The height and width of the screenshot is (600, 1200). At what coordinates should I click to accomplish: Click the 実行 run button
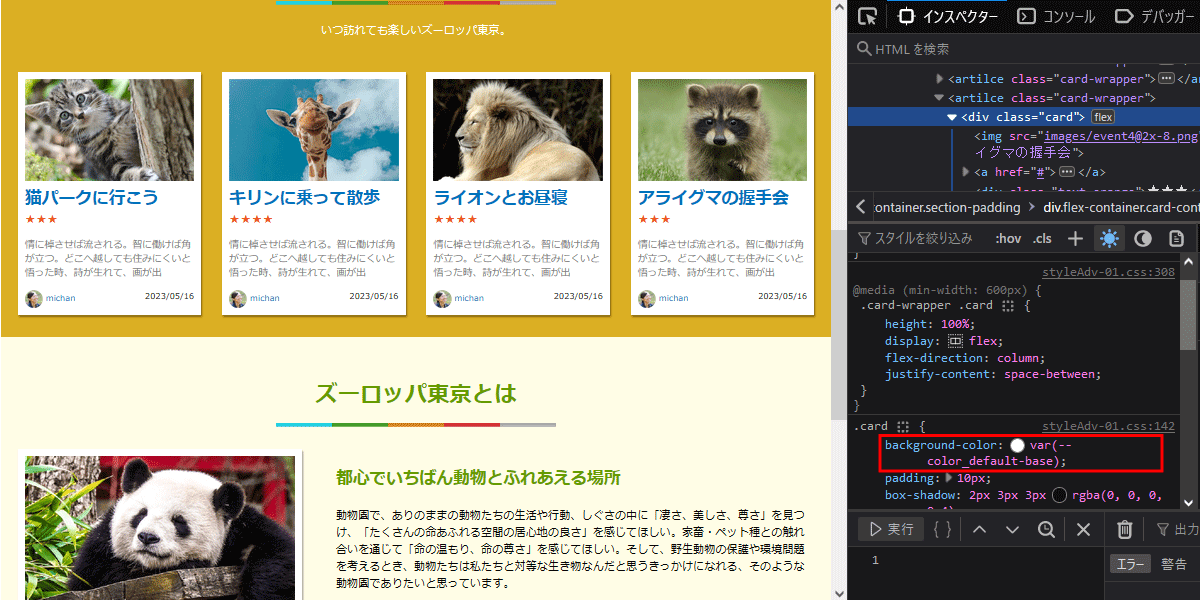(892, 529)
